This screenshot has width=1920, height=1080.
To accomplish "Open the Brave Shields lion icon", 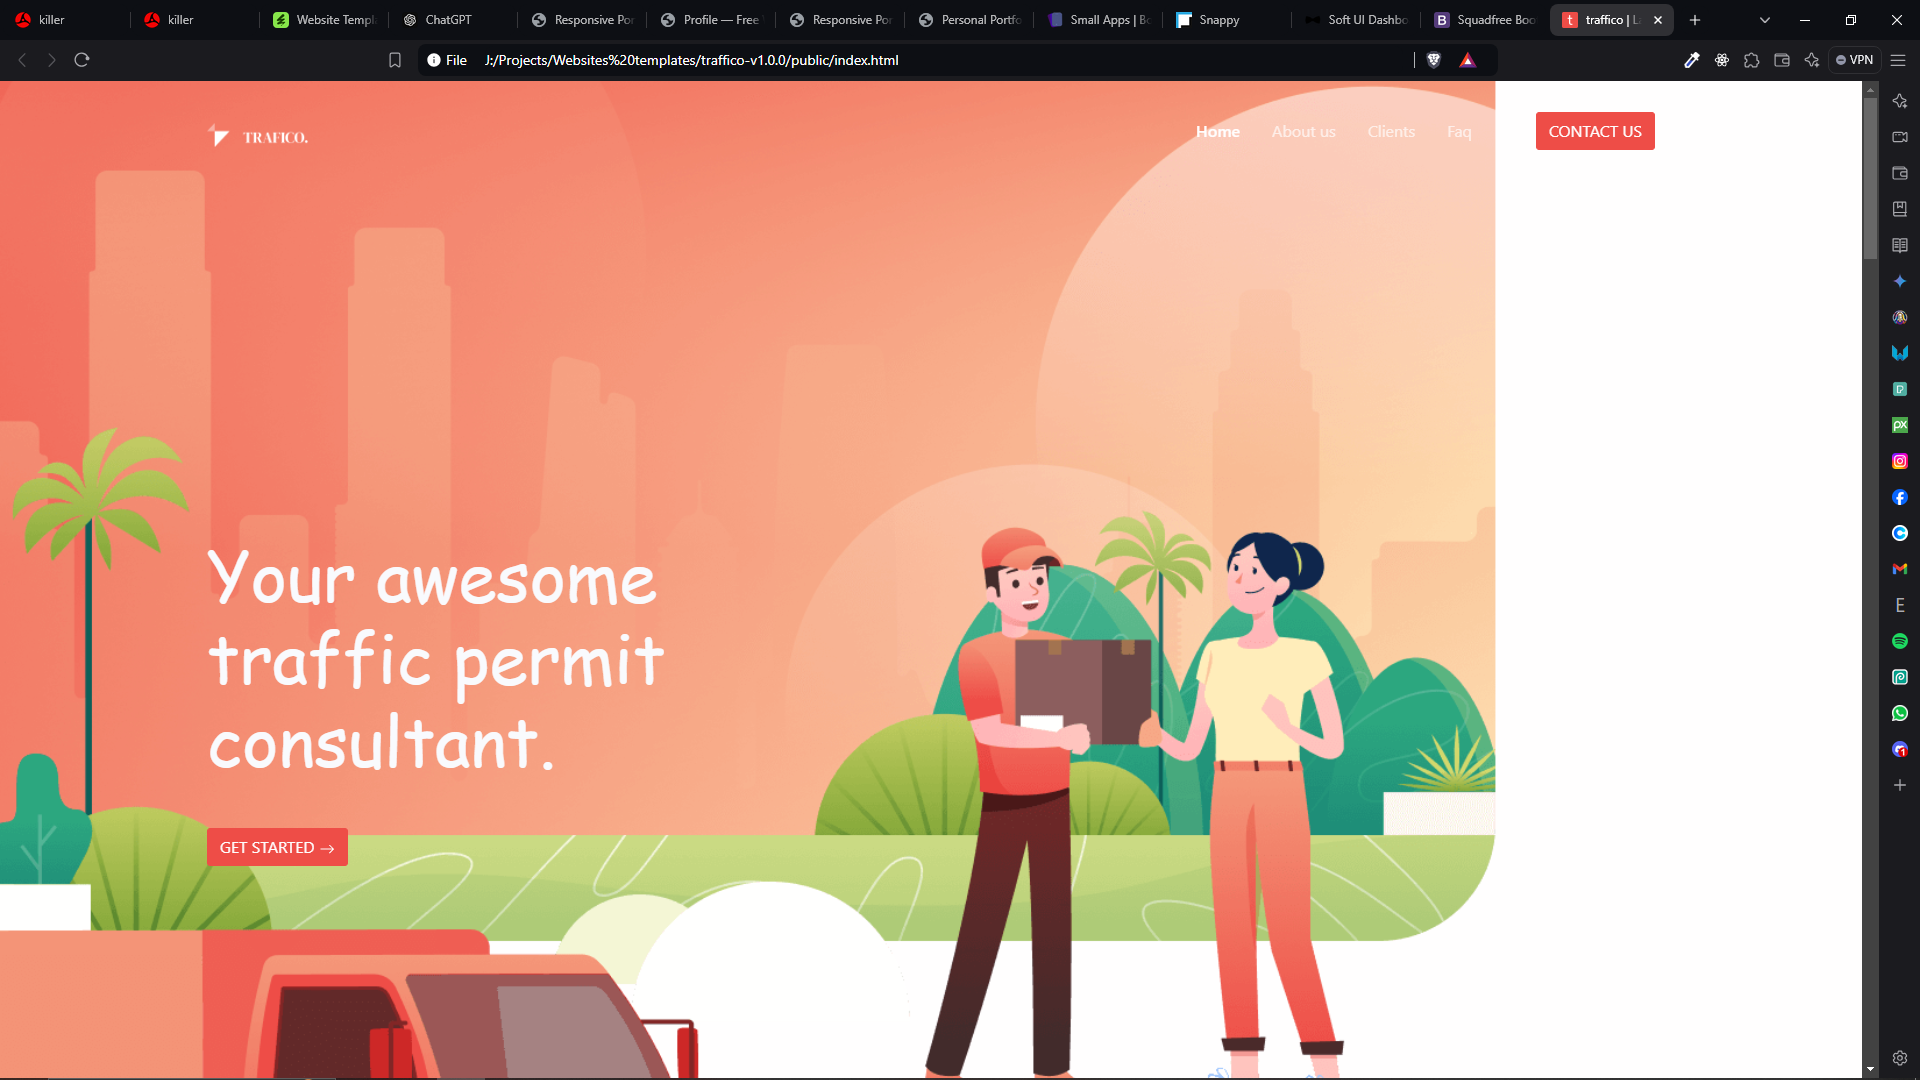I will [x=1434, y=60].
